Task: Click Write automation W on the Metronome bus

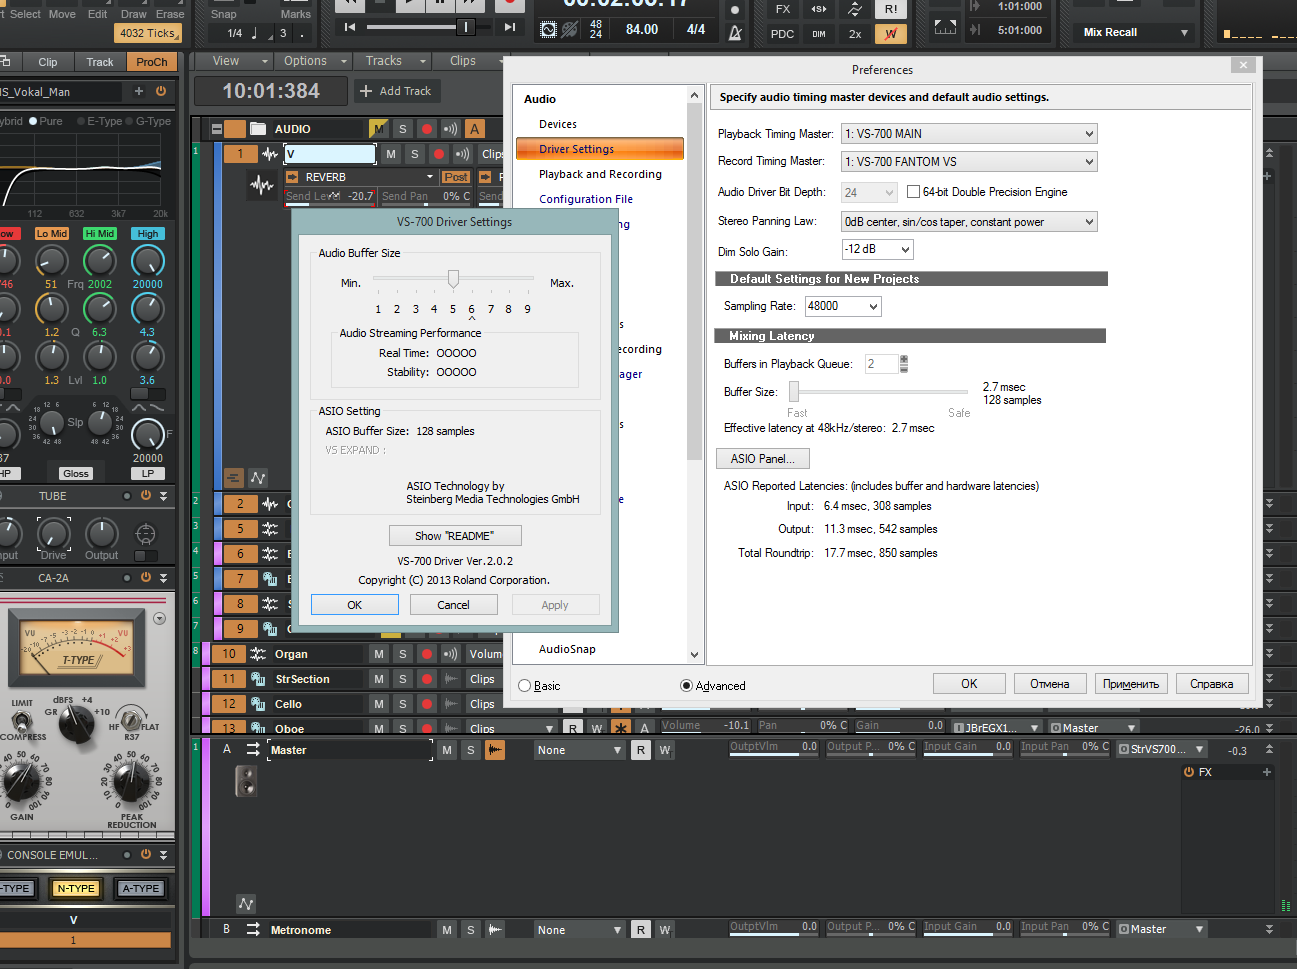Action: click(x=665, y=930)
